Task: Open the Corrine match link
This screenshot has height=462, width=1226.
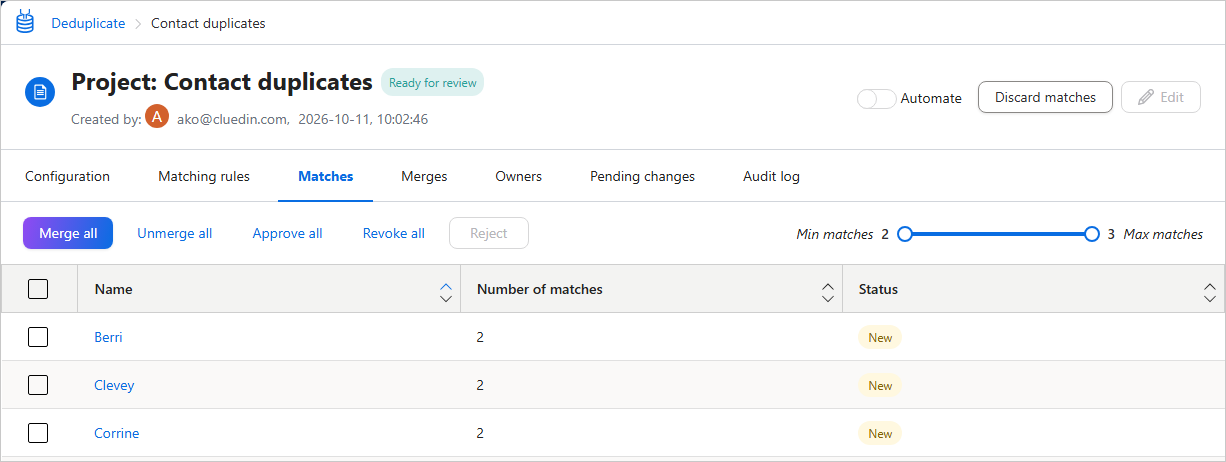Action: pyautogui.click(x=117, y=433)
